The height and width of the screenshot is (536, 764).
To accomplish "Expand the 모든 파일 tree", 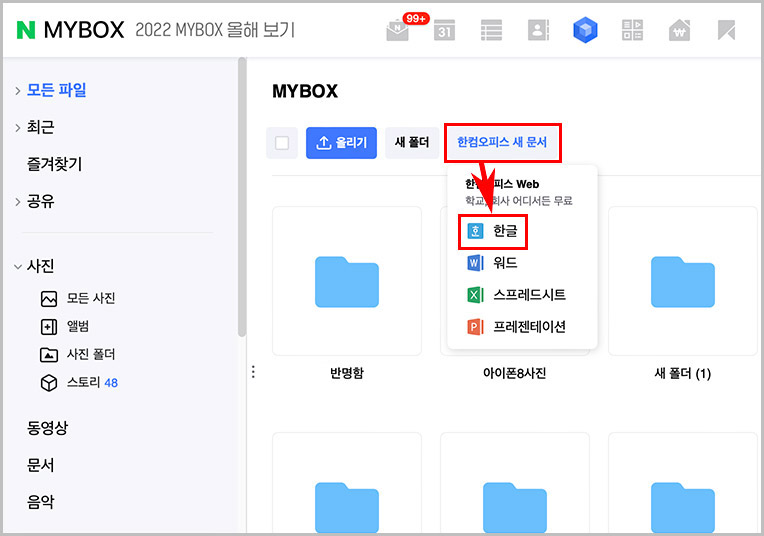I will [x=18, y=91].
